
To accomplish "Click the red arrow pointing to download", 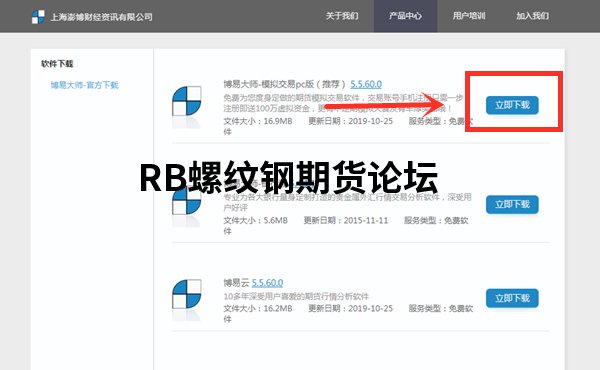I will pyautogui.click(x=386, y=105).
